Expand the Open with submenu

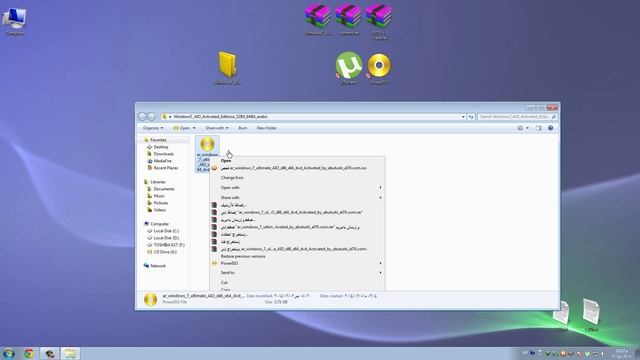[x=297, y=188]
